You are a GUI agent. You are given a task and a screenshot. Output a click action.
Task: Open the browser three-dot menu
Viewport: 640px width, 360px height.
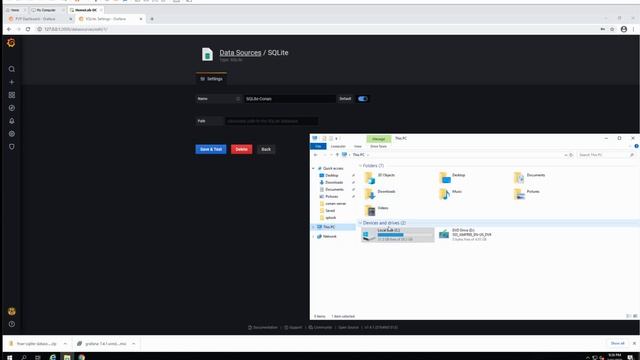(x=633, y=29)
